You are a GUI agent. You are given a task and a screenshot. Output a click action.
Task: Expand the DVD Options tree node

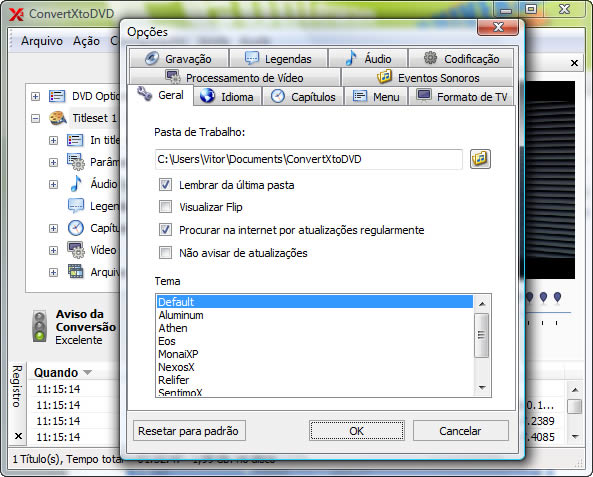35,96
